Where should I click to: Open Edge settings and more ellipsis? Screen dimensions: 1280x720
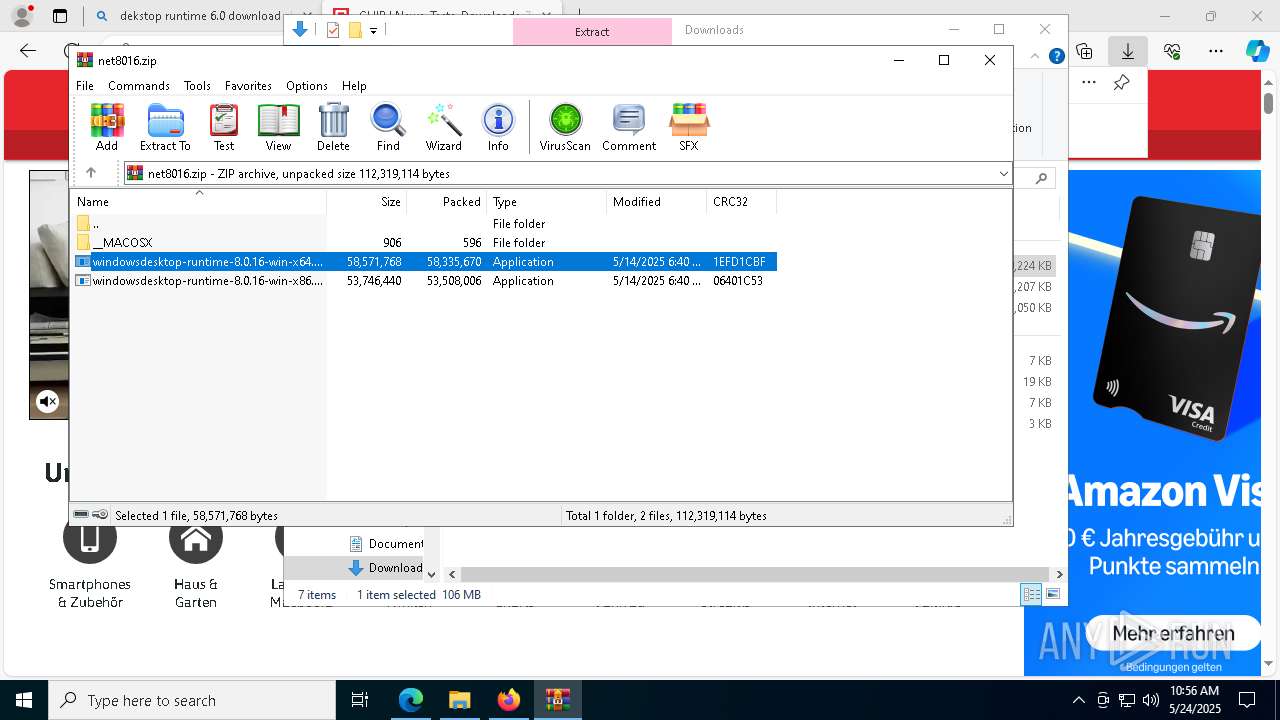click(1216, 51)
